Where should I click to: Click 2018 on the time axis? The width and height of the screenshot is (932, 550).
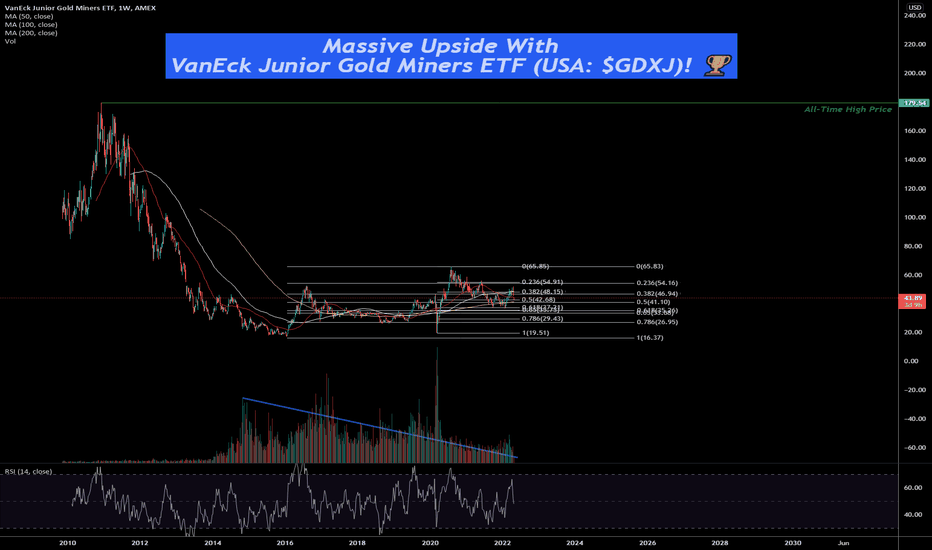click(357, 543)
